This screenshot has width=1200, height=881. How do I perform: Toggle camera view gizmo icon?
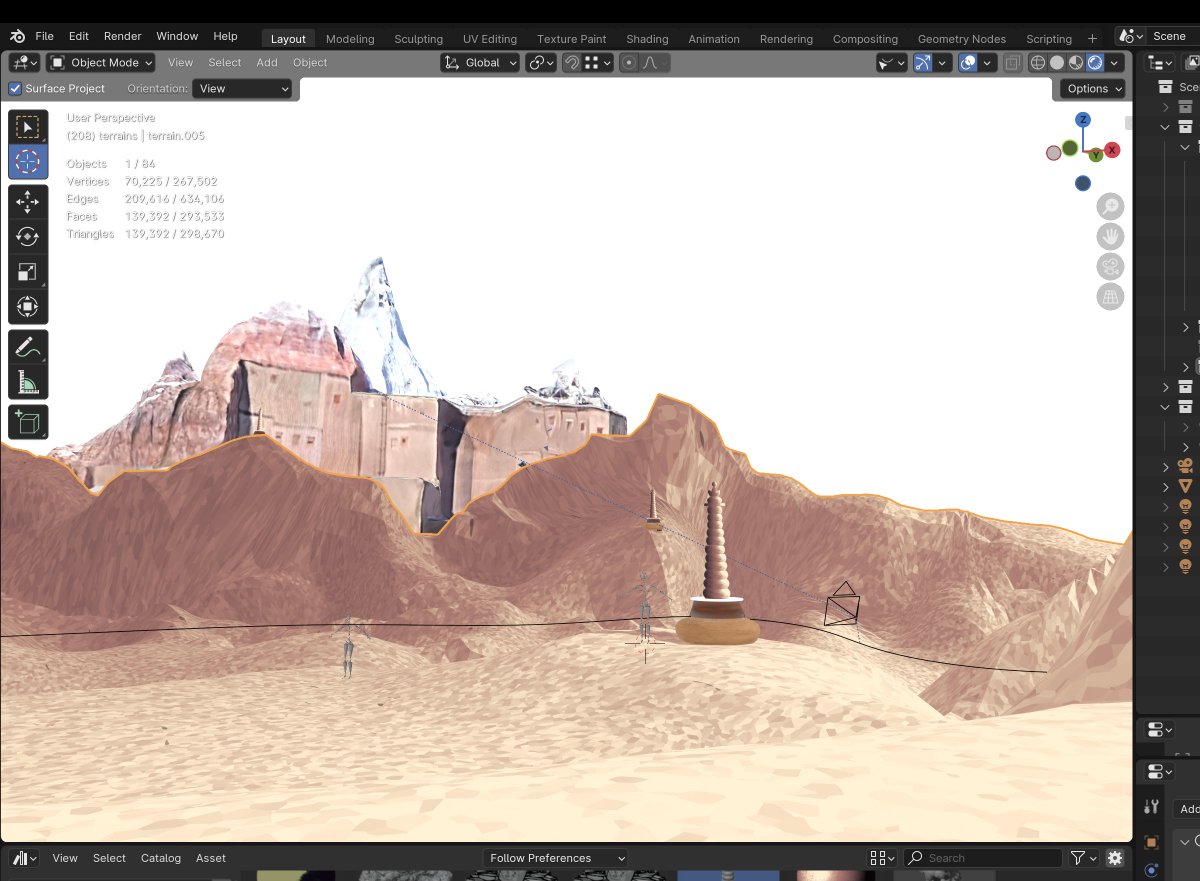pyautogui.click(x=1110, y=267)
